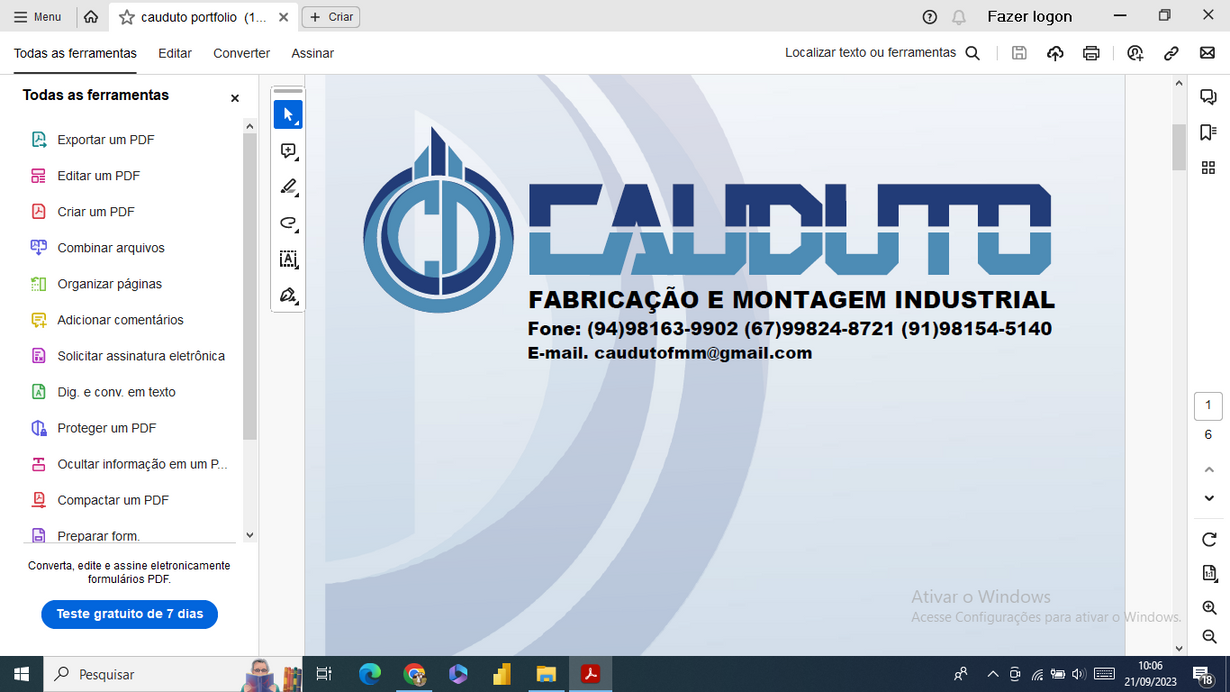Select the cauduto portfolio document tab
Image resolution: width=1230 pixels, height=692 pixels.
point(203,17)
